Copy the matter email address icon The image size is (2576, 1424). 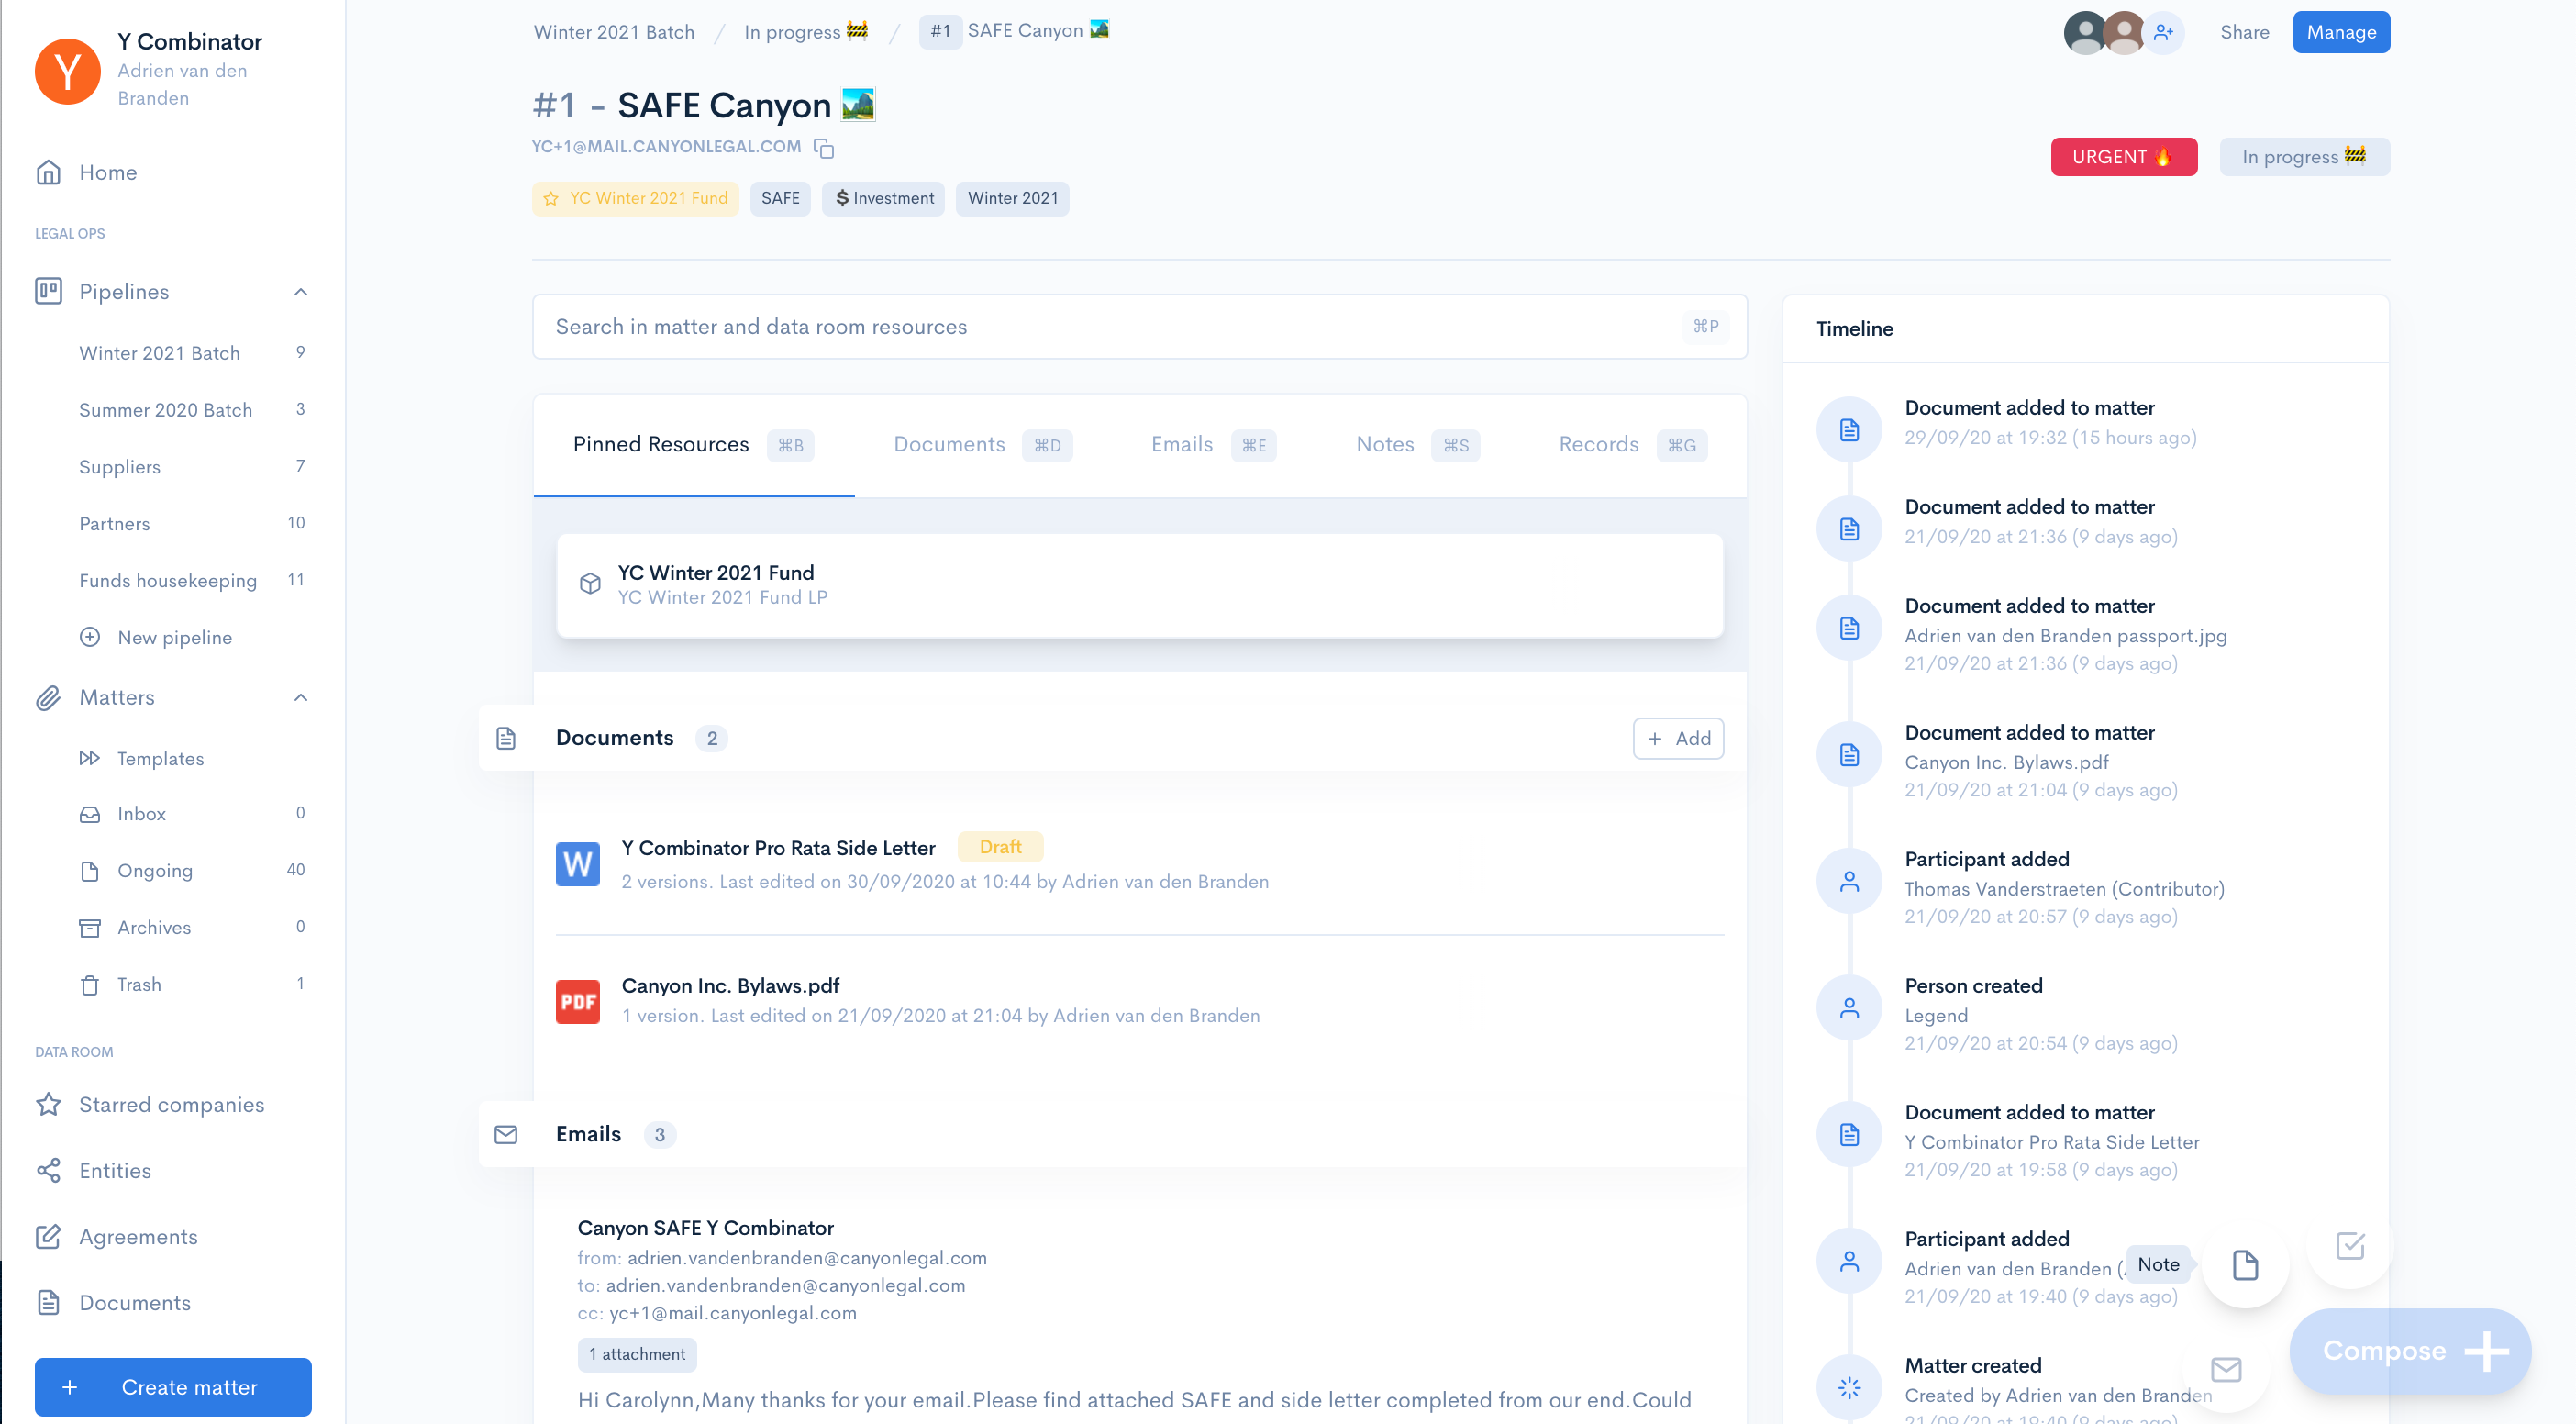(824, 148)
